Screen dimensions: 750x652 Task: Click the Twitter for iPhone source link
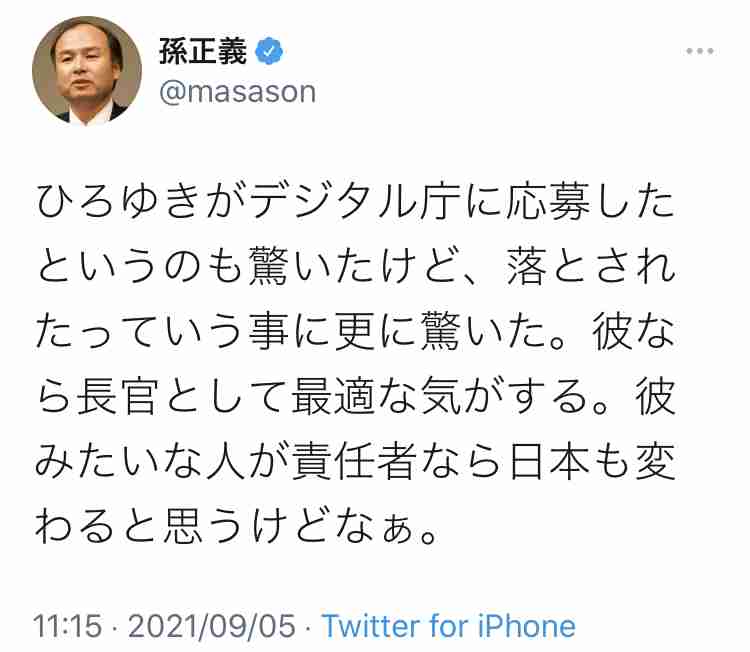[449, 625]
